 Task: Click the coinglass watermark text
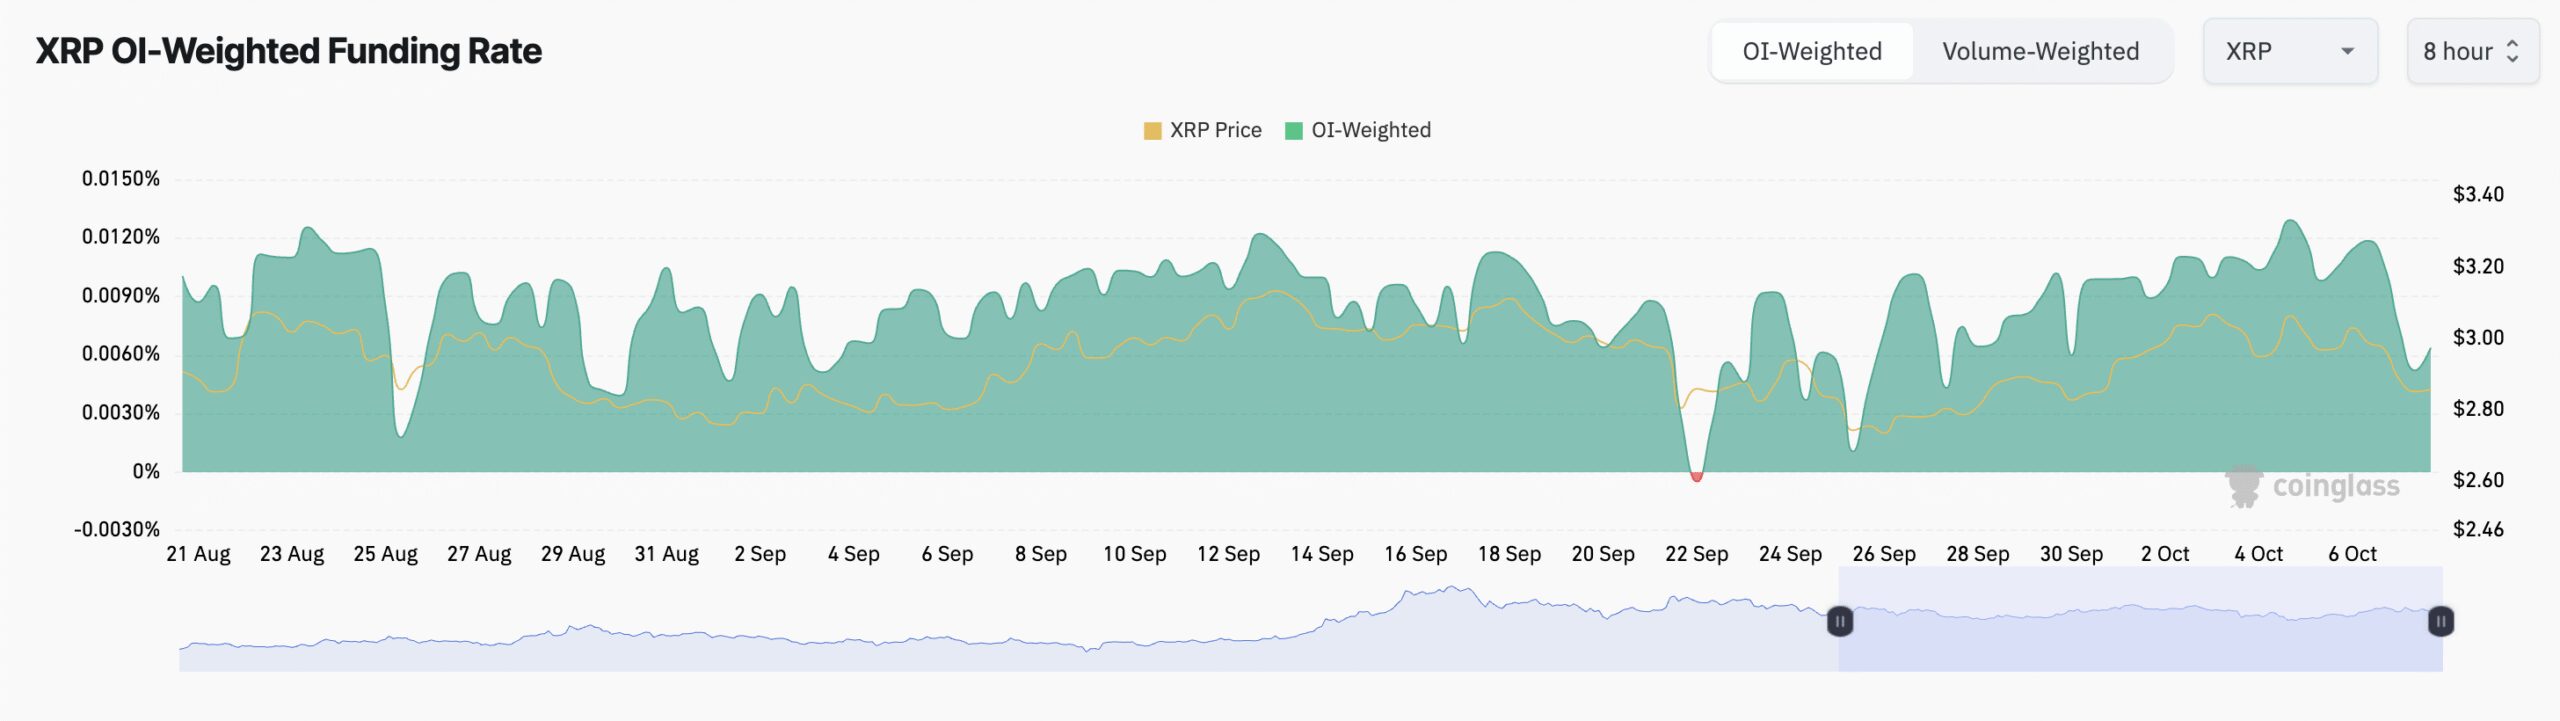(x=2336, y=486)
